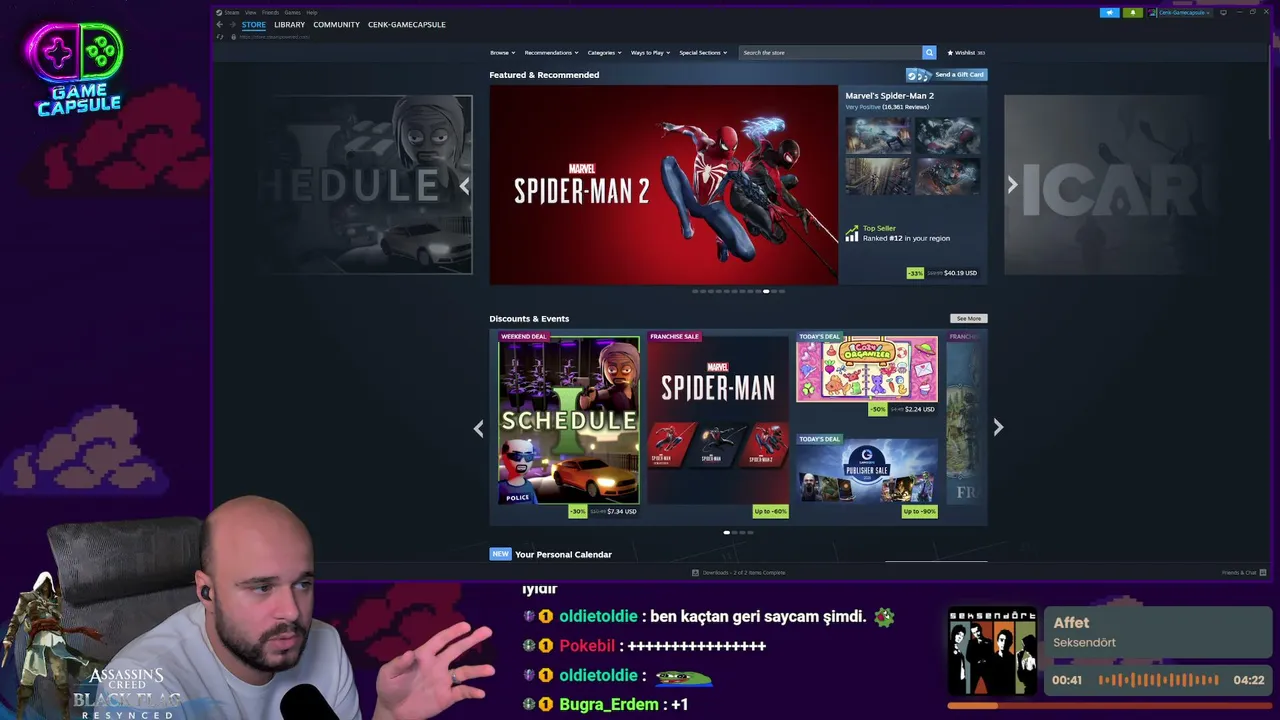
Task: Click the Very Positive reviews text
Action: [863, 107]
